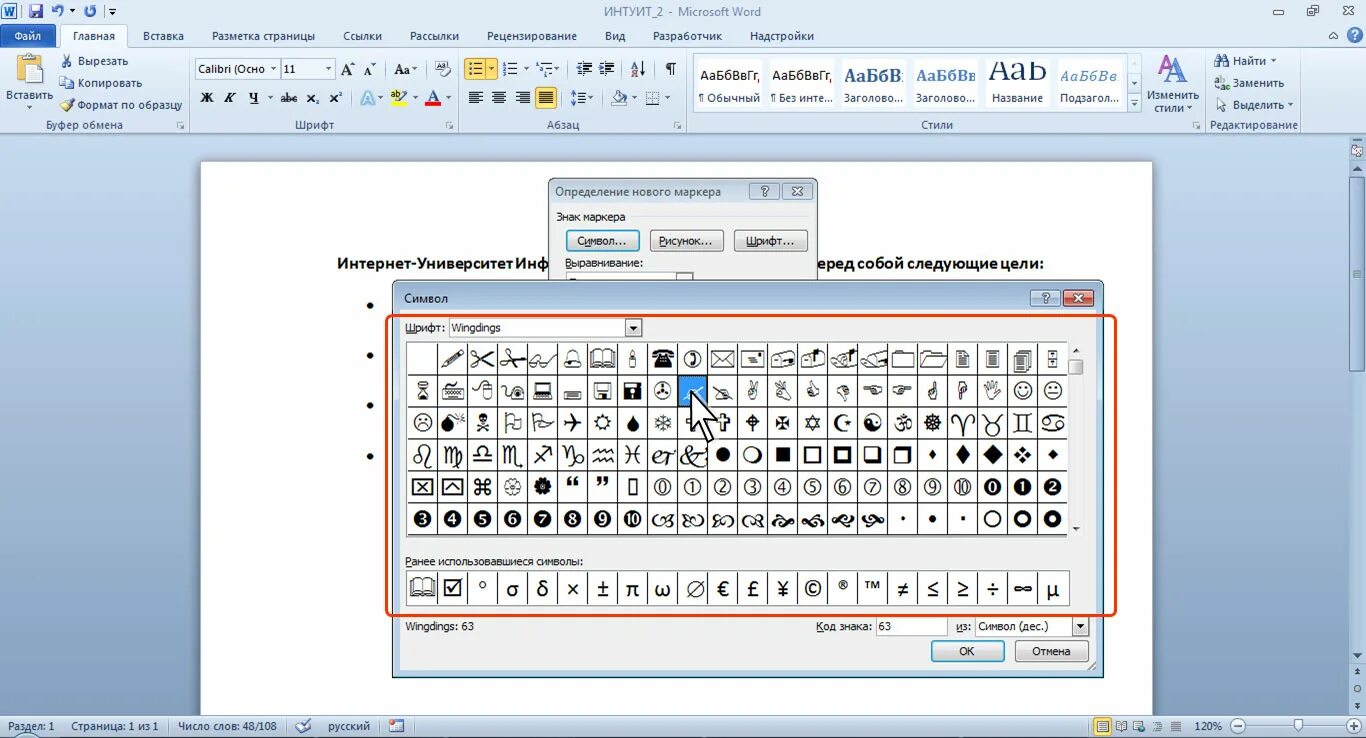This screenshot has height=738, width=1366.
Task: Open the 'из' character set dropdown
Action: click(x=1080, y=626)
